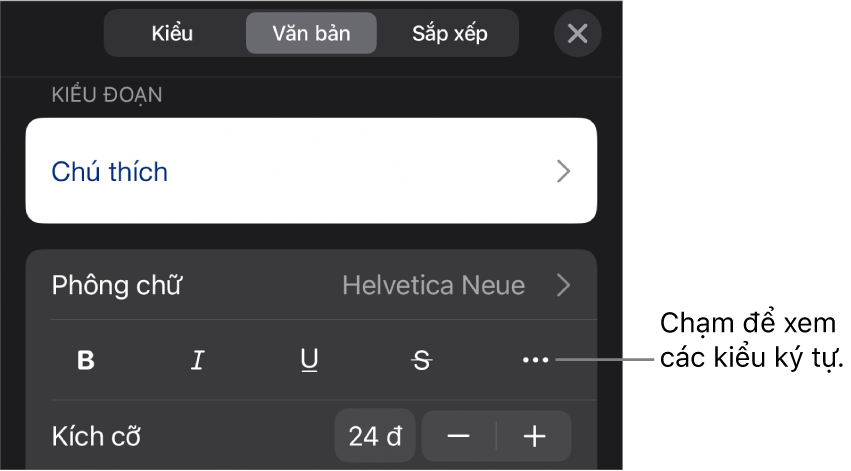The image size is (851, 471).
Task: Decrease font size with minus button
Action: click(459, 436)
